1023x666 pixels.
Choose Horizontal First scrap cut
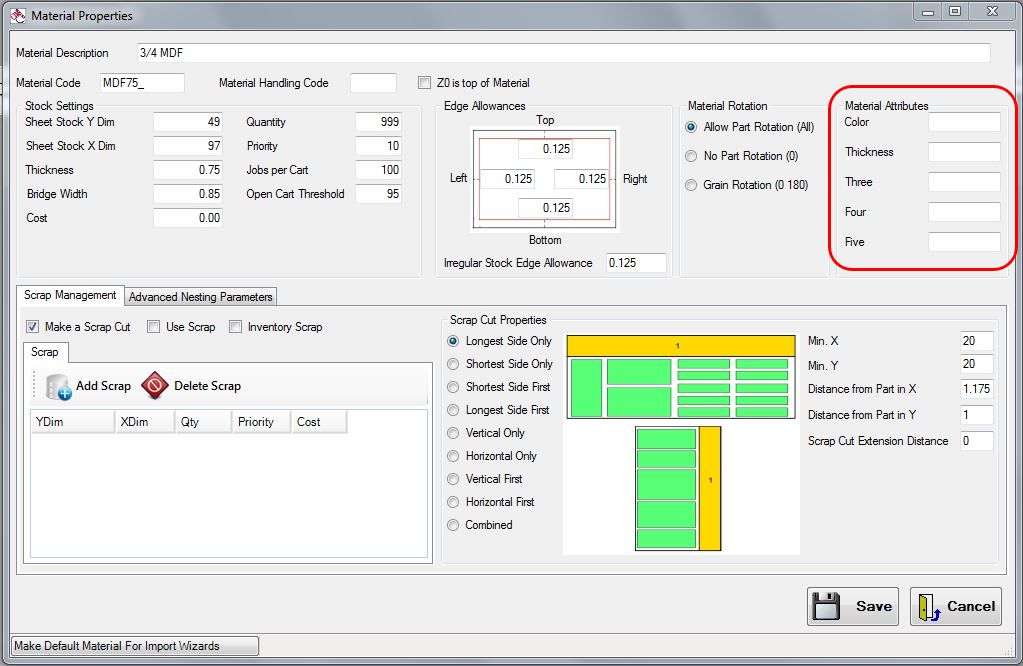pyautogui.click(x=453, y=502)
